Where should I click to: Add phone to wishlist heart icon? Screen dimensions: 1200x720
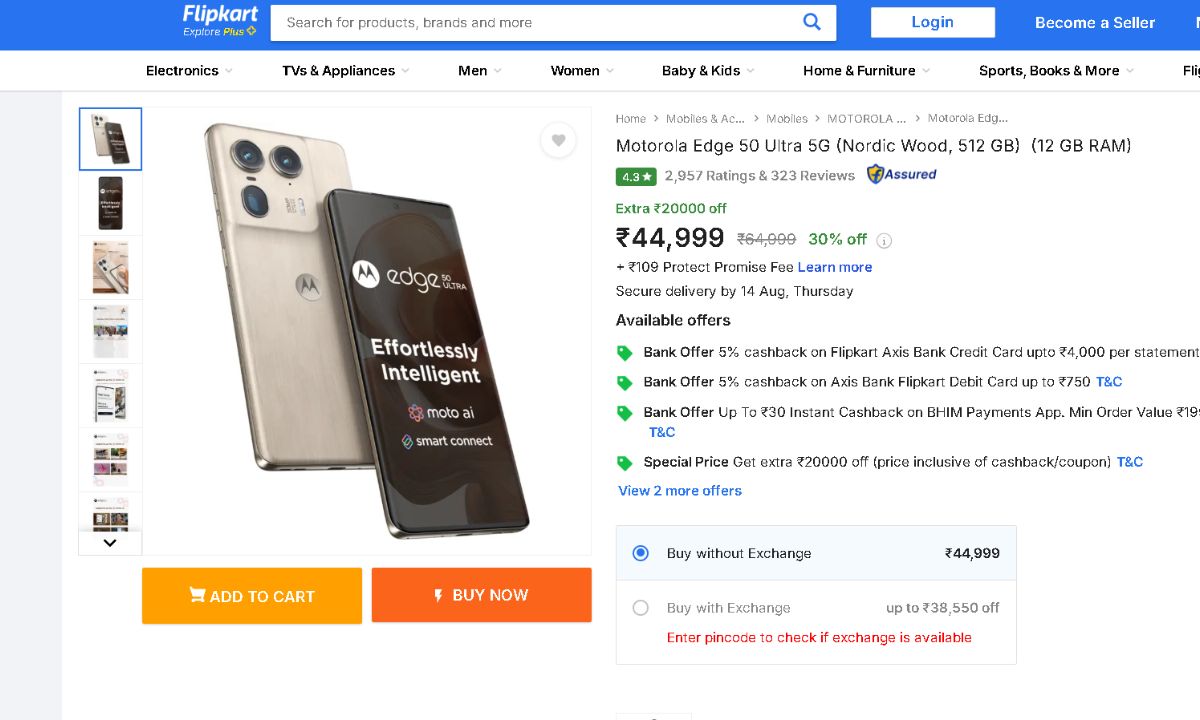point(558,141)
